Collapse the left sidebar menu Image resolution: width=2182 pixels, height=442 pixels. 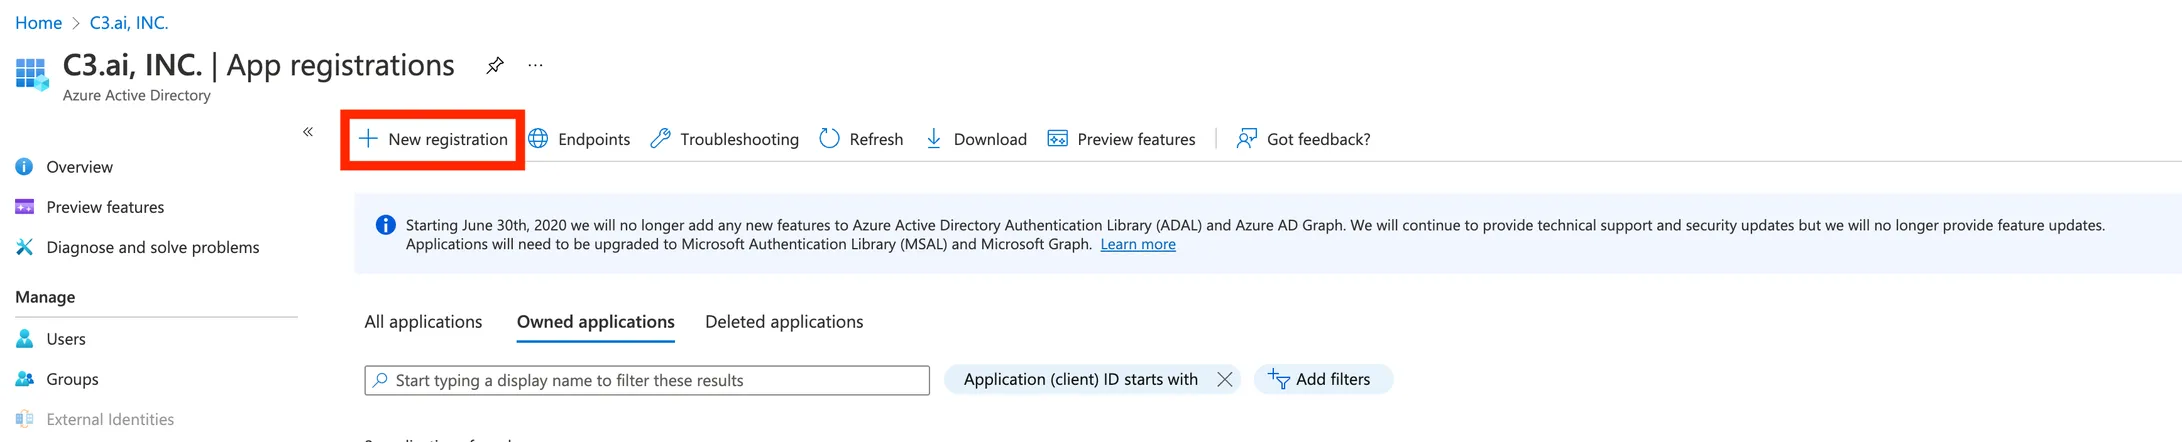point(308,132)
